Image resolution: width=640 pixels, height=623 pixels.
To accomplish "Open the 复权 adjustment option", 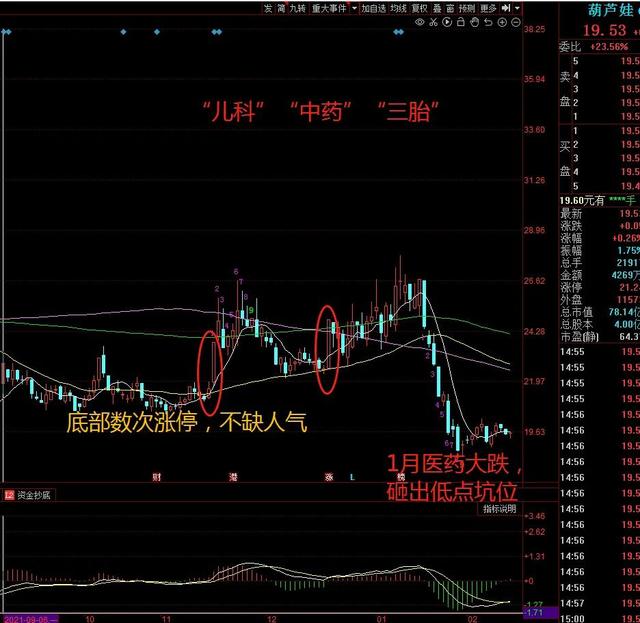I will 420,8.
